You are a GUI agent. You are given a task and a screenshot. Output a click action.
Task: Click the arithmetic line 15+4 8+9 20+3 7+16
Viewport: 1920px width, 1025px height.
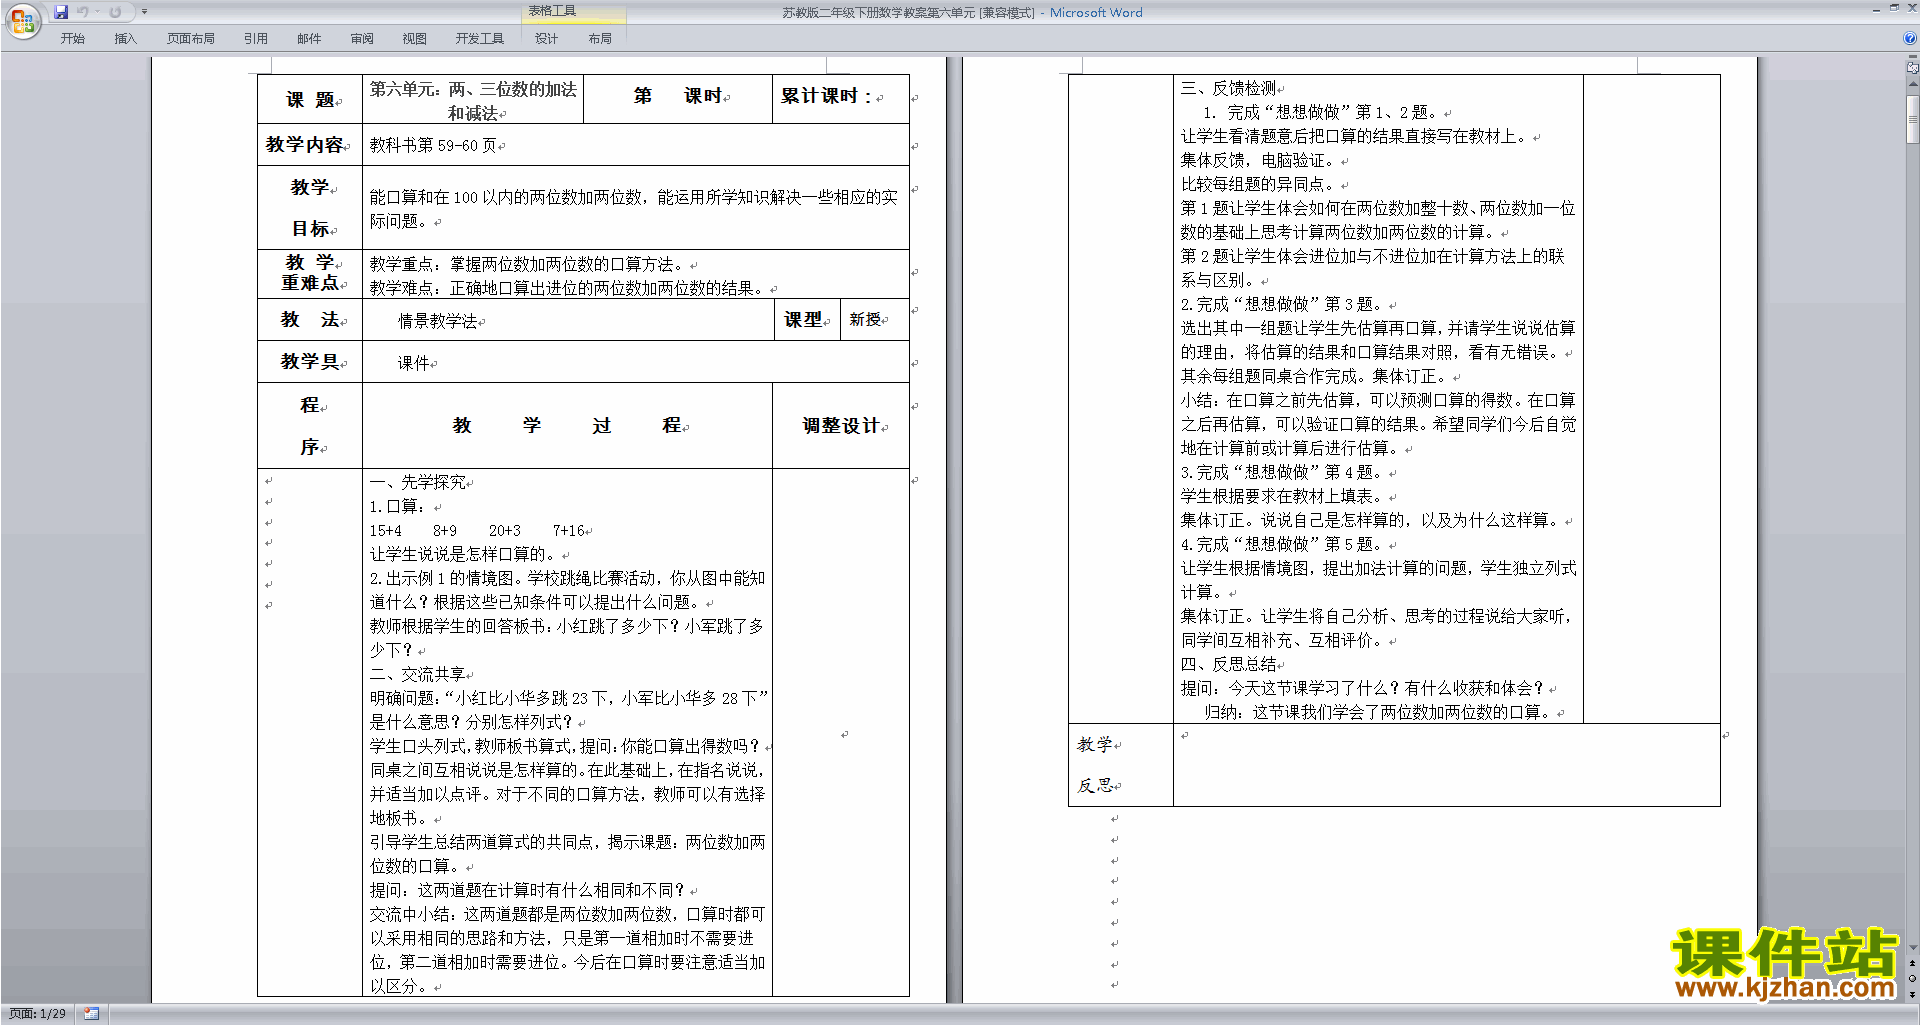[x=477, y=530]
